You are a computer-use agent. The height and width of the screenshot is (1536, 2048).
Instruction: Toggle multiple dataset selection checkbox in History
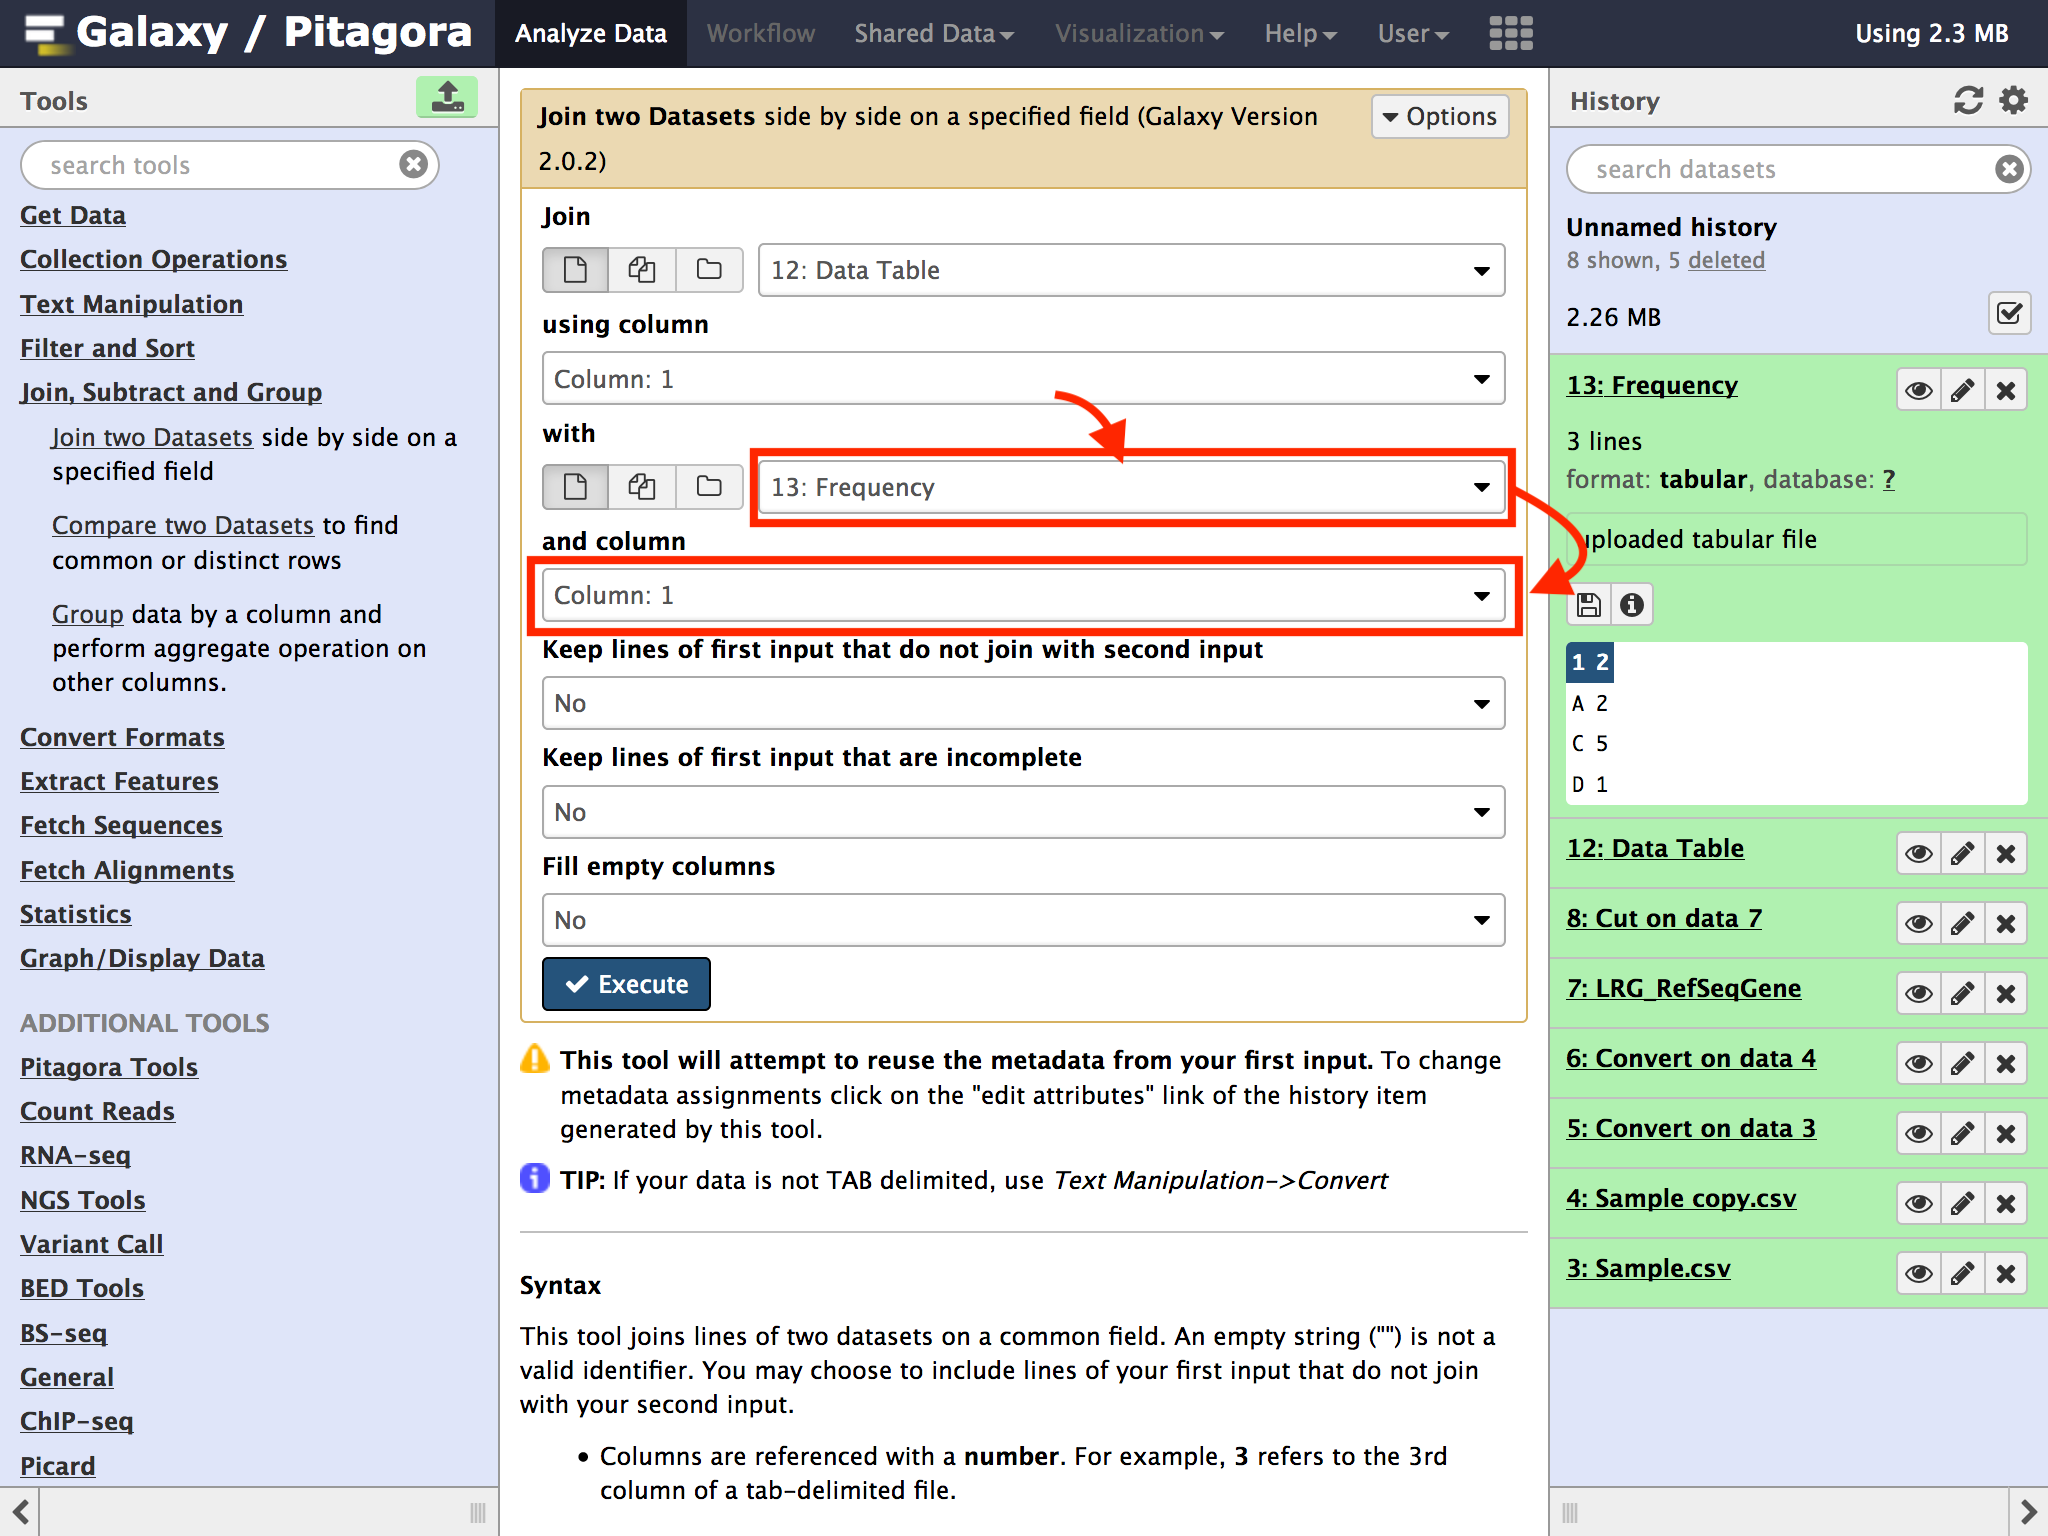[2008, 315]
